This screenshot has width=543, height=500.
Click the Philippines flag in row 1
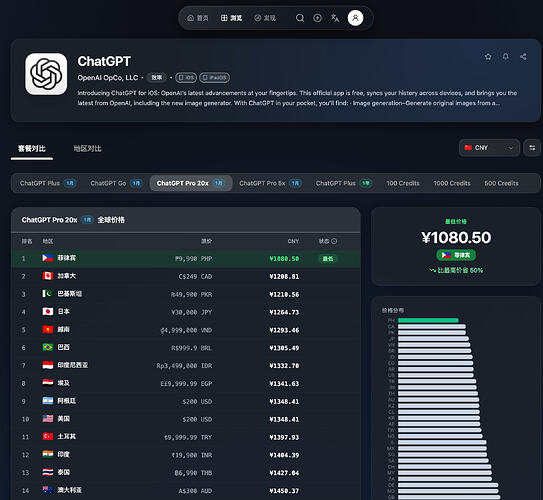(48, 258)
